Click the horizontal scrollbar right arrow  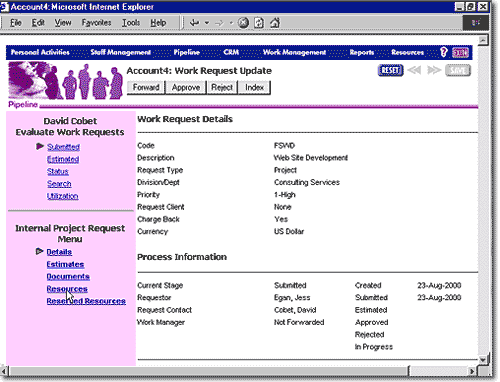point(472,371)
